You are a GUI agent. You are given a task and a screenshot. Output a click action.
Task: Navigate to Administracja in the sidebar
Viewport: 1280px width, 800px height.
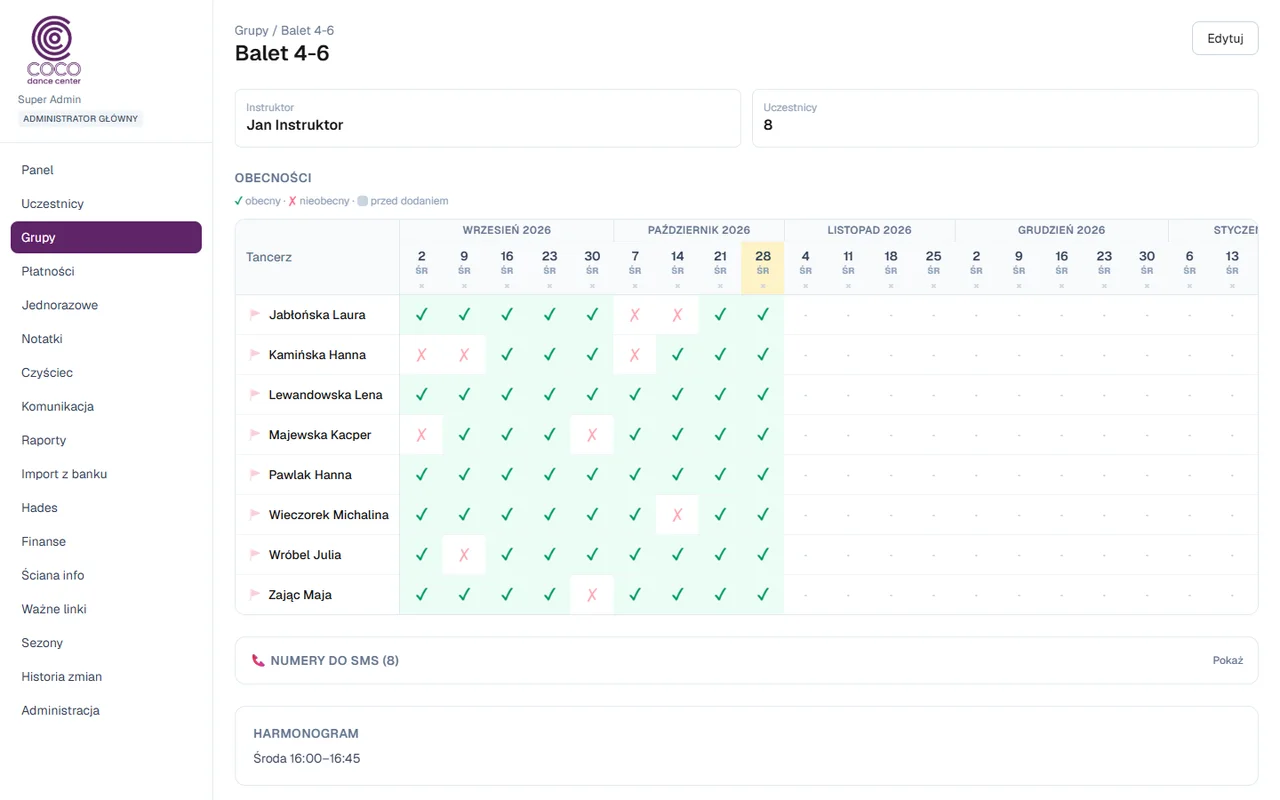[106, 711]
